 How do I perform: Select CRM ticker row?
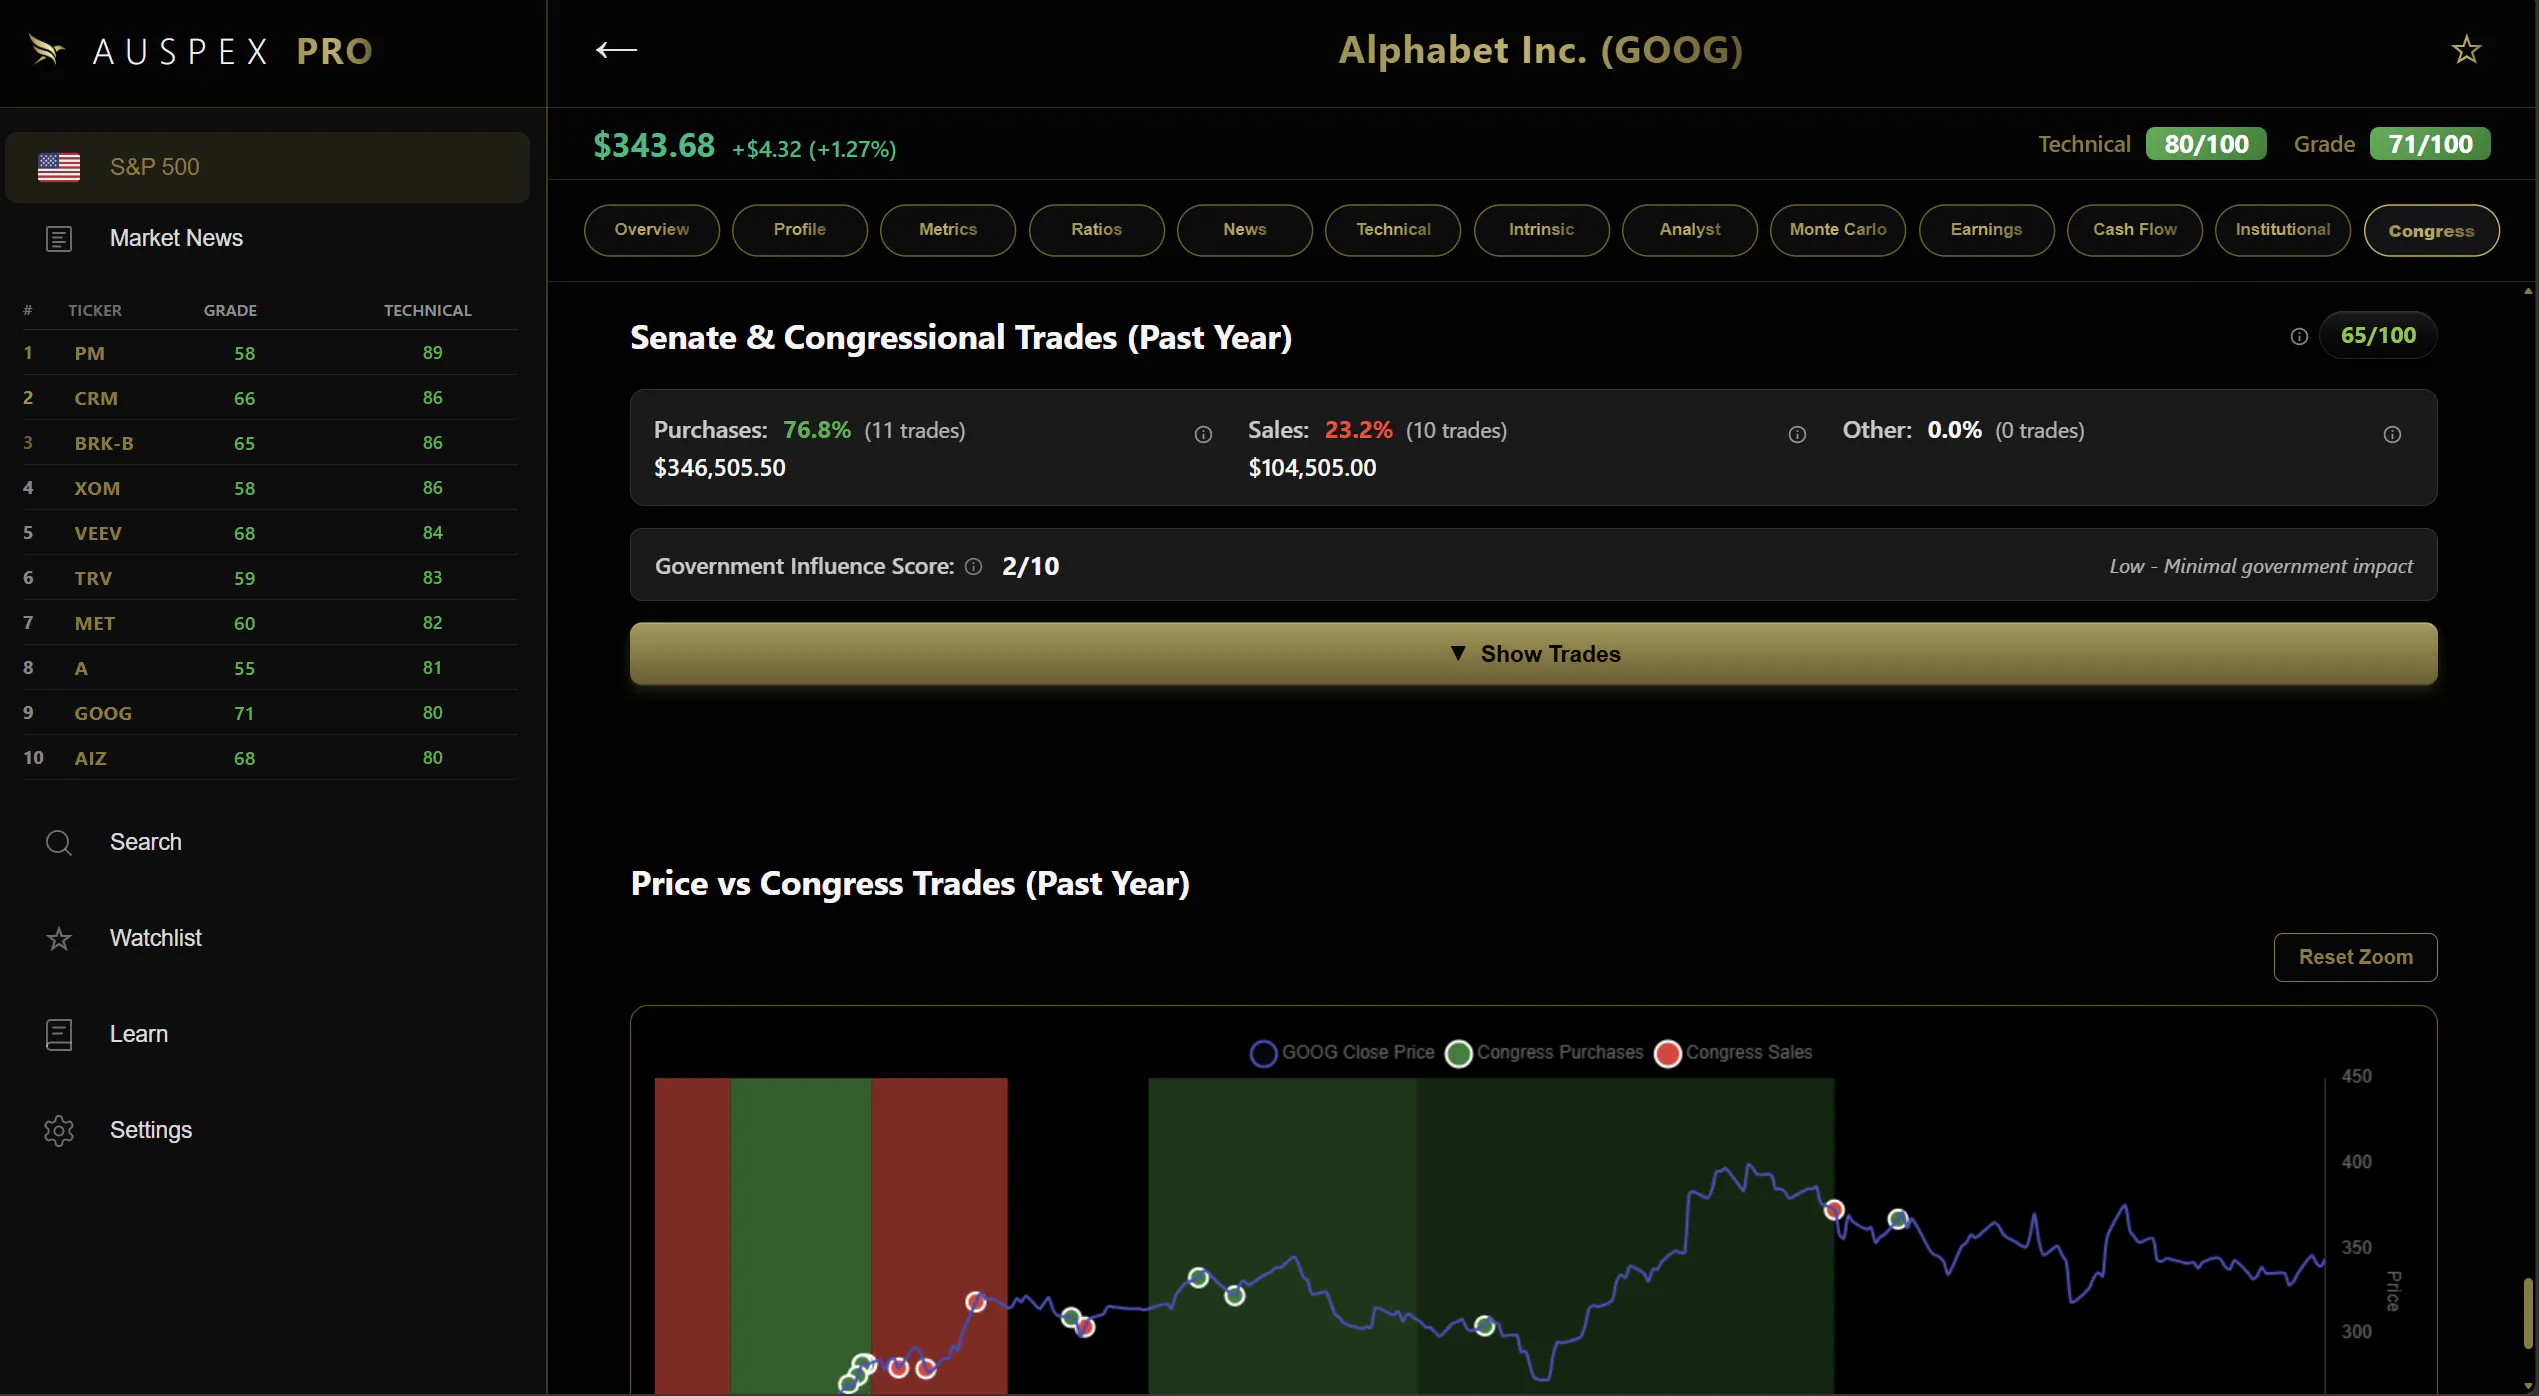[x=270, y=398]
